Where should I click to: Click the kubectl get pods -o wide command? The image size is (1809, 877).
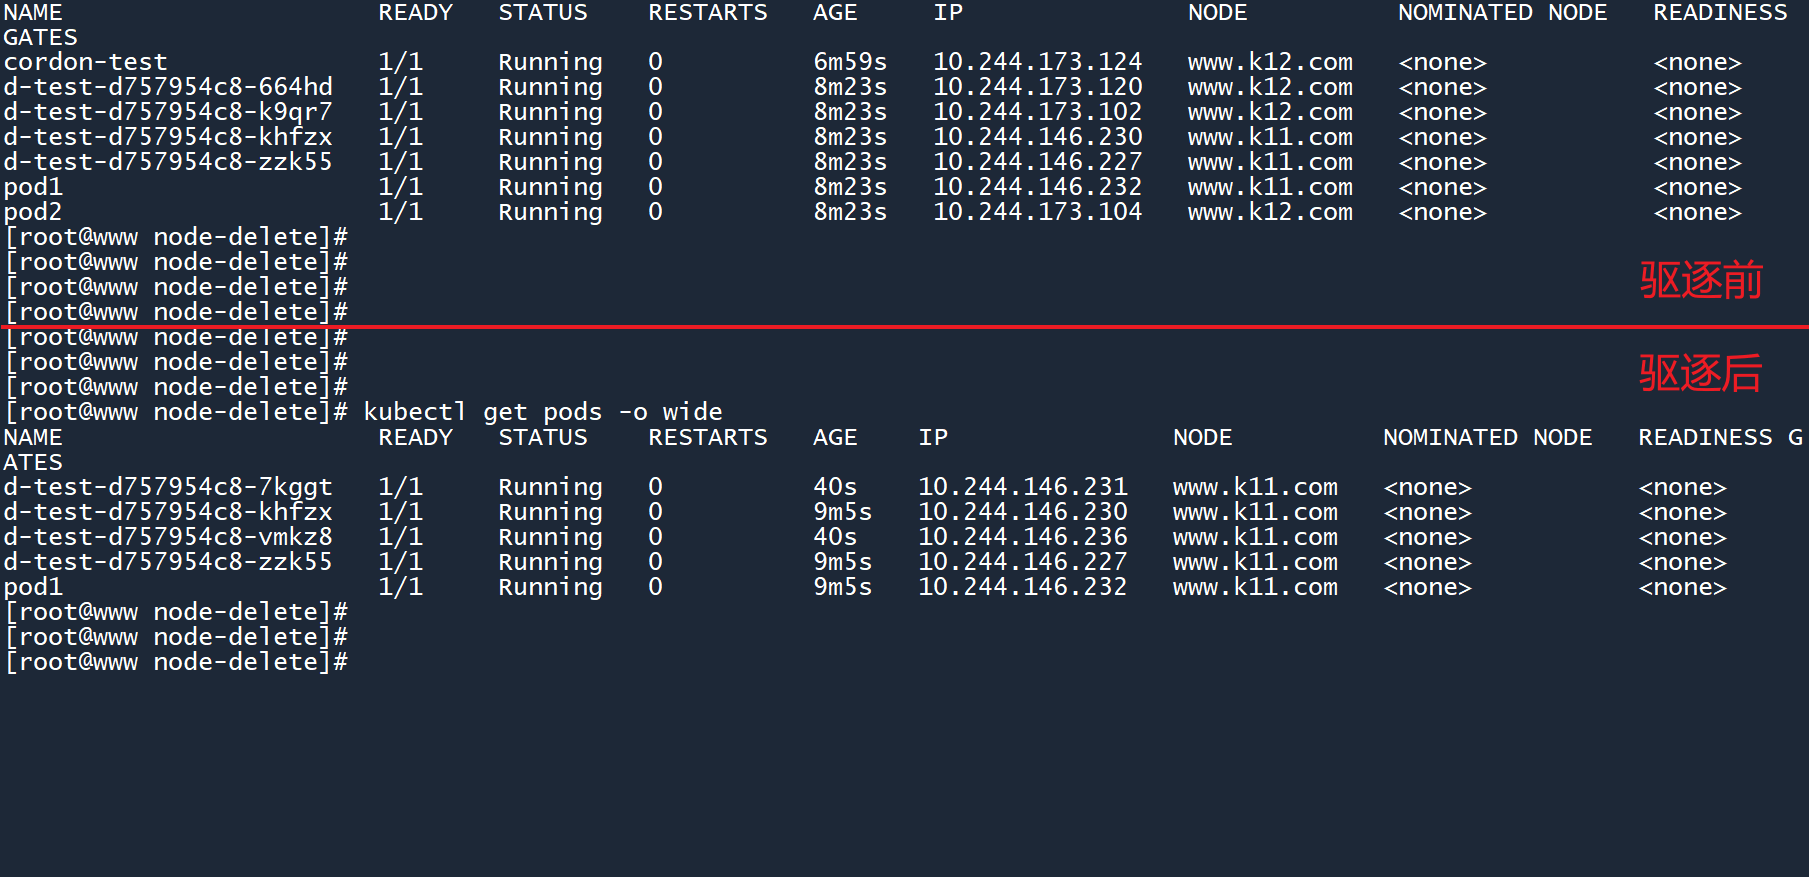pos(542,412)
